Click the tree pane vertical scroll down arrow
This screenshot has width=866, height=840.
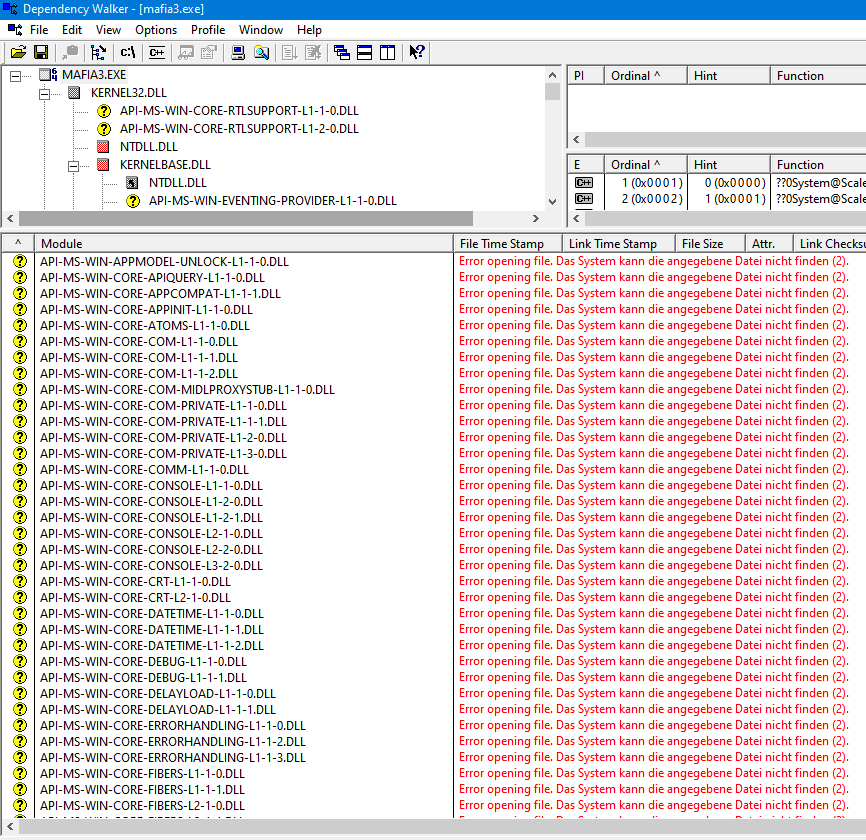click(552, 202)
